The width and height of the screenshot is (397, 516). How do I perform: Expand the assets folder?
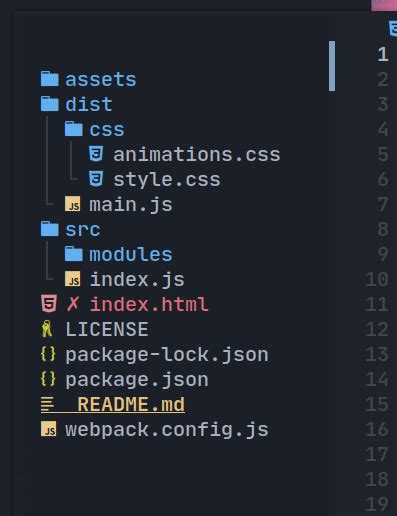(x=88, y=79)
